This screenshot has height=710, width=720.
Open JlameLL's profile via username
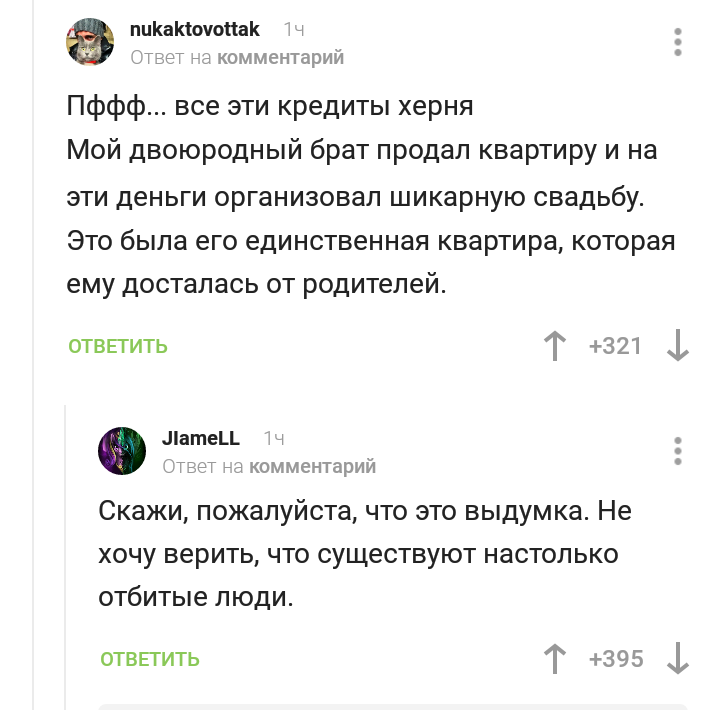click(x=201, y=438)
